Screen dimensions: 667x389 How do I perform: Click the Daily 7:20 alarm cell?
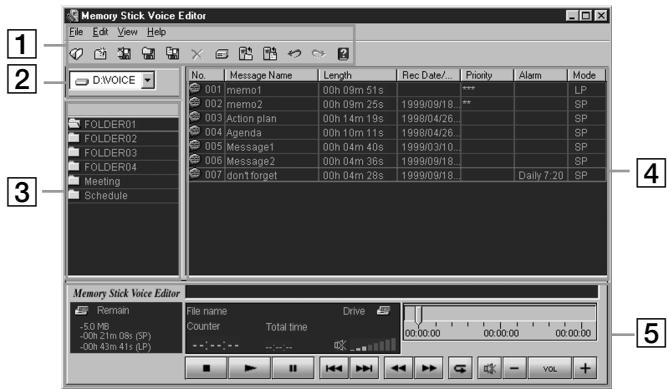click(541, 175)
